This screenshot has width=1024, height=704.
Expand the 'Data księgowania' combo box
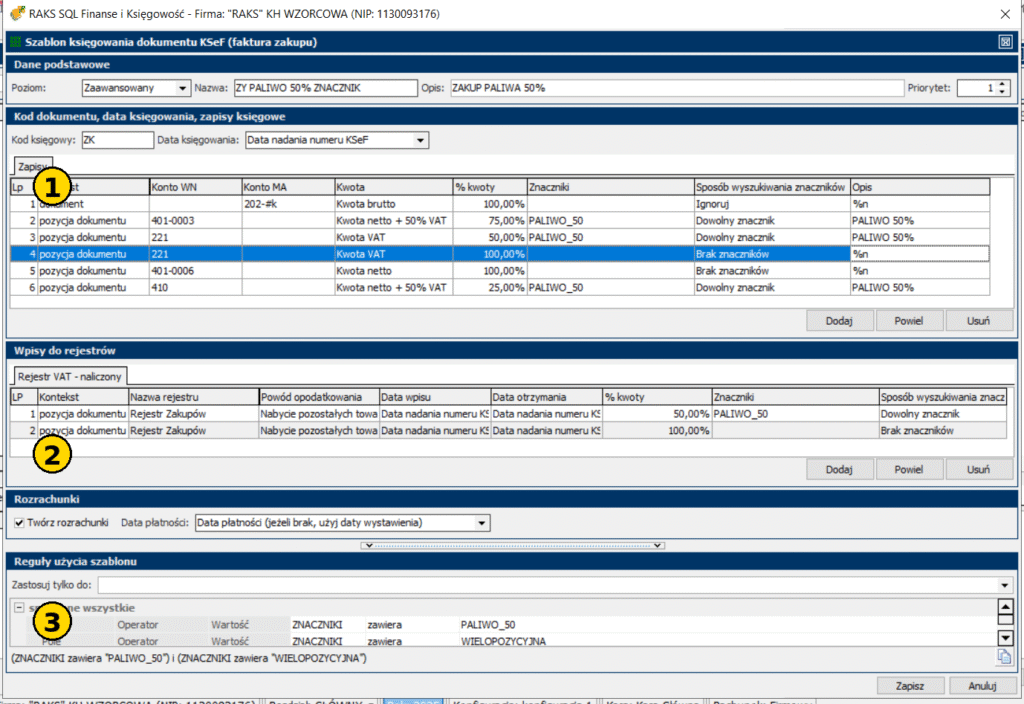point(420,140)
